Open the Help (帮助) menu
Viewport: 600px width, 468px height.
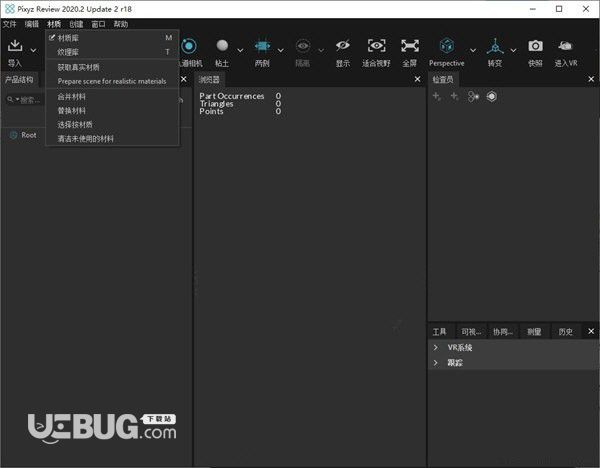pyautogui.click(x=121, y=24)
